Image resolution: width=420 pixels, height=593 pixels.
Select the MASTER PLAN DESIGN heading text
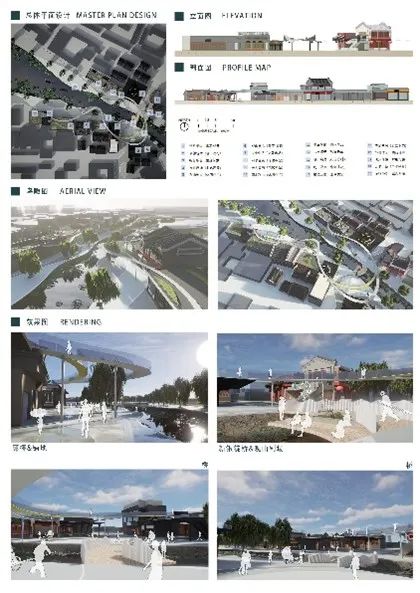click(116, 15)
